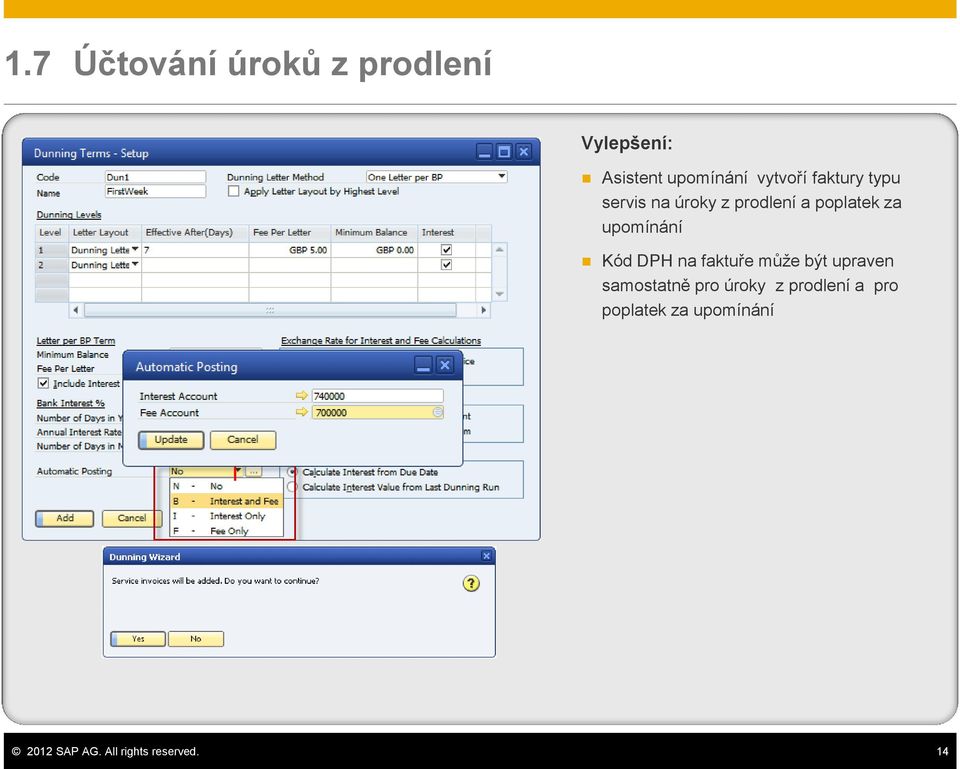Screen dimensions: 960x769
Task: Choose 'I - Interest Only' option
Action: [227, 516]
